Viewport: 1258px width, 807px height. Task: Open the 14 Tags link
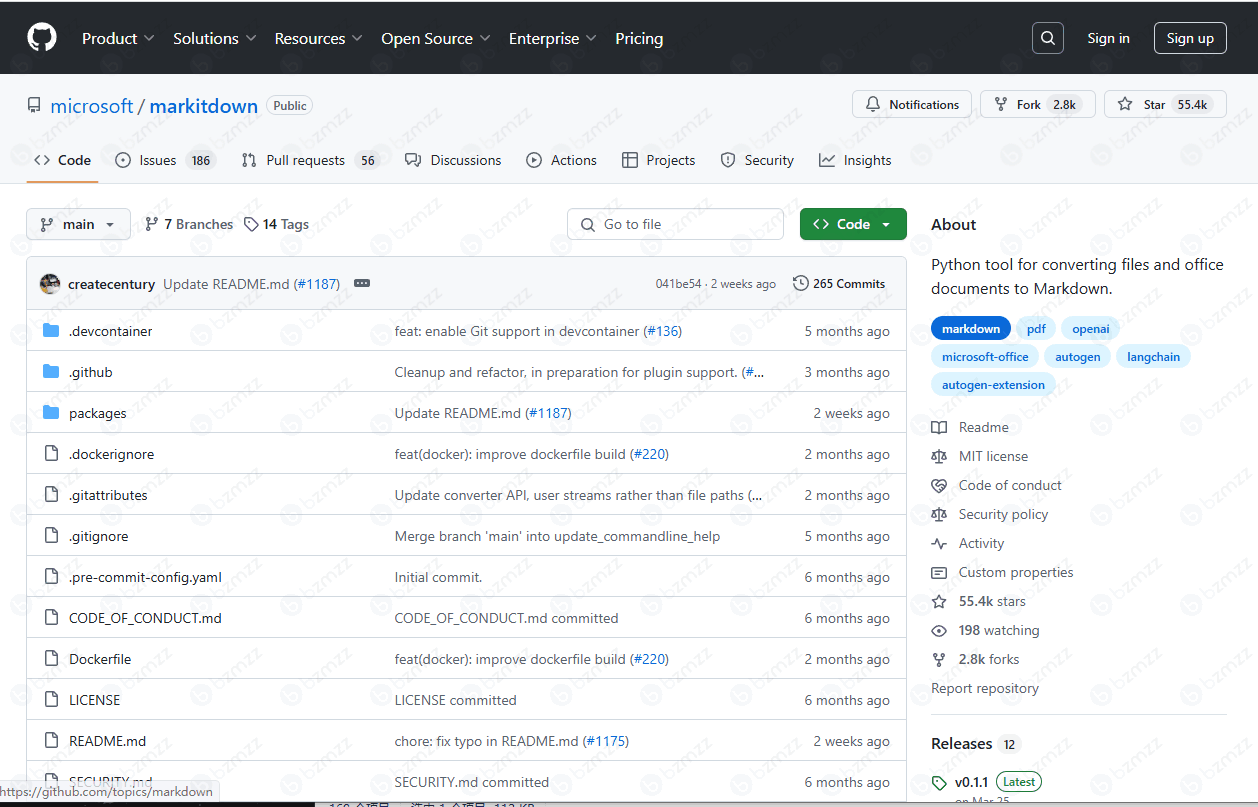277,224
